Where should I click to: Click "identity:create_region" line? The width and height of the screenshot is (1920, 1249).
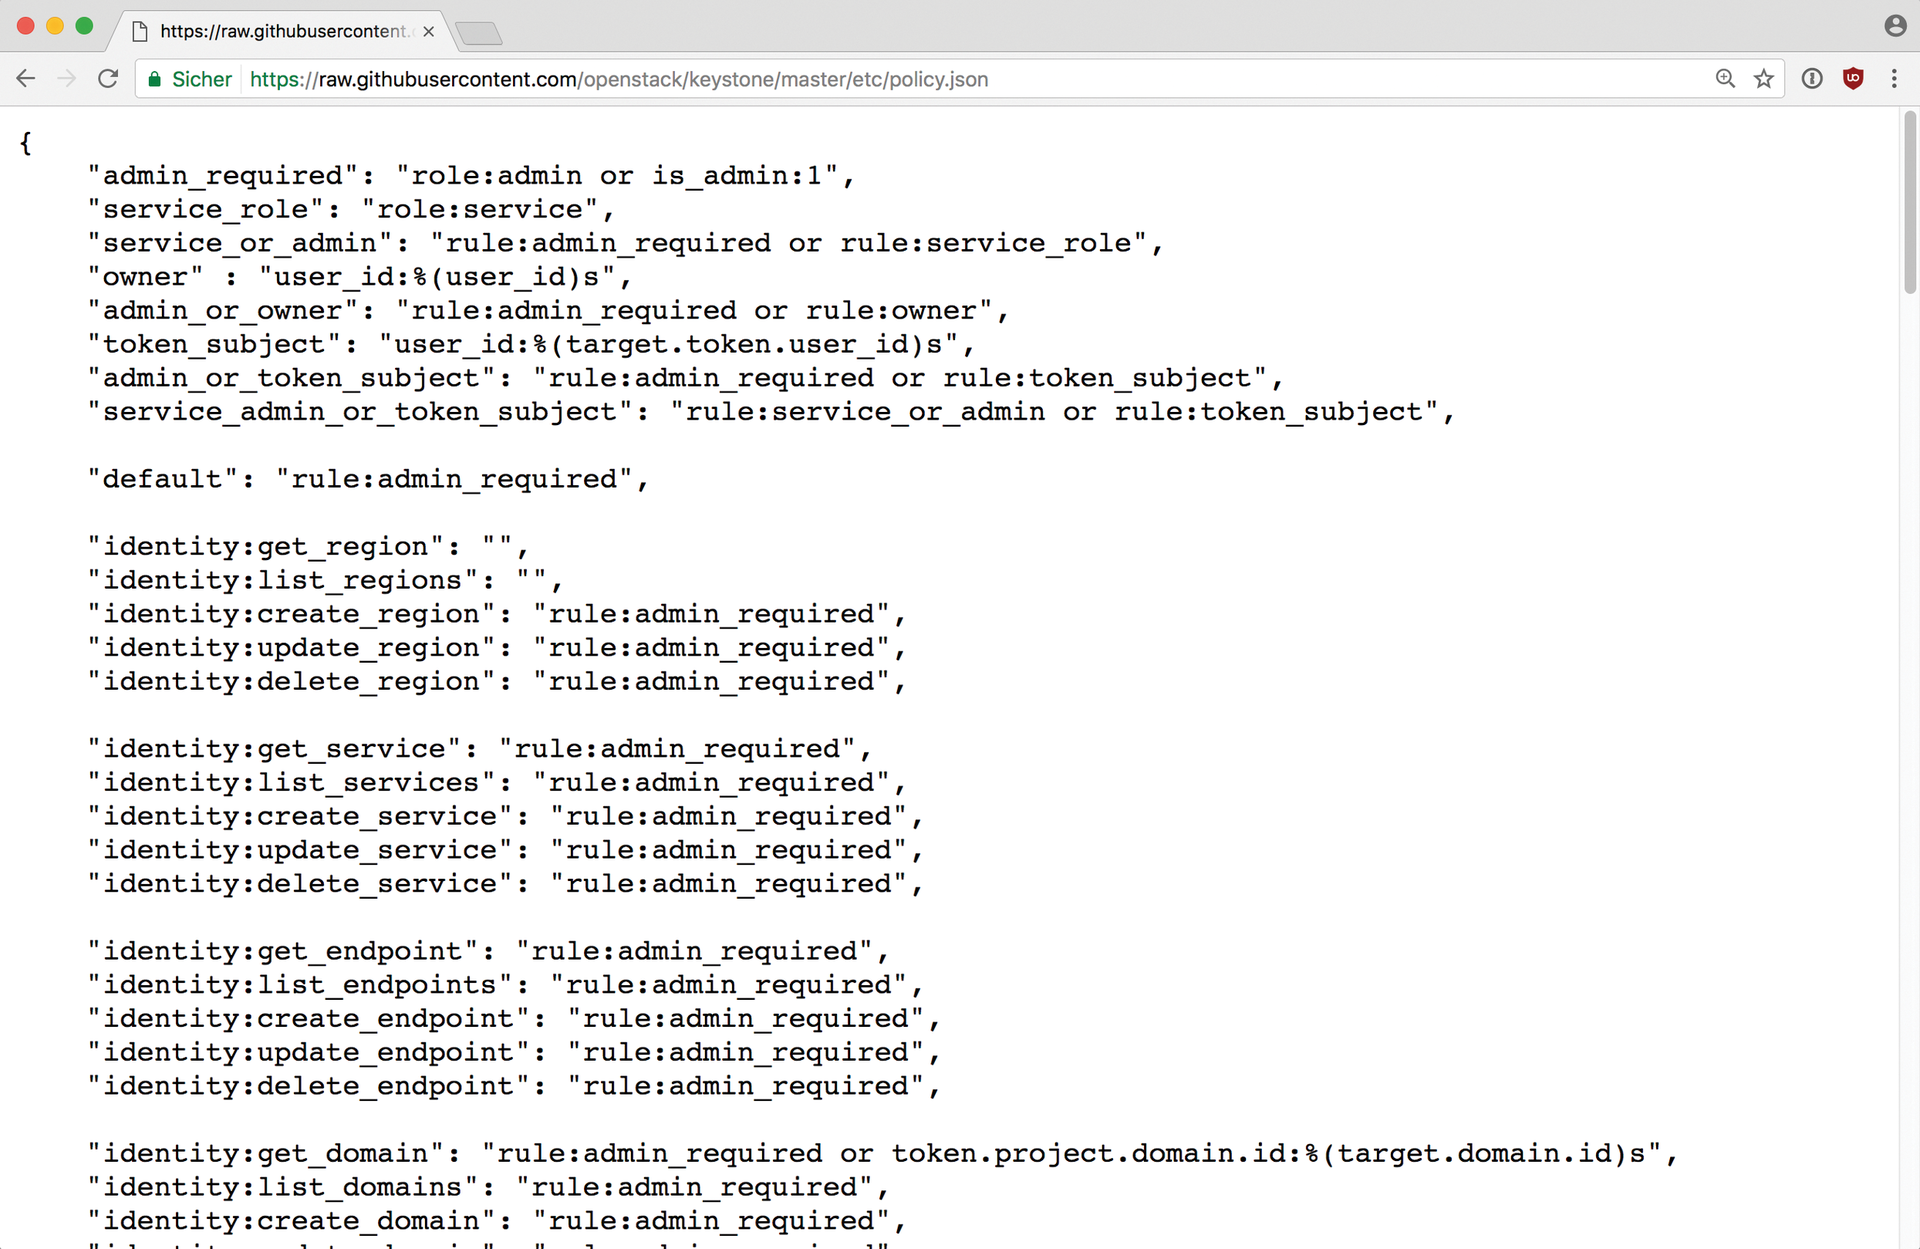click(x=497, y=614)
